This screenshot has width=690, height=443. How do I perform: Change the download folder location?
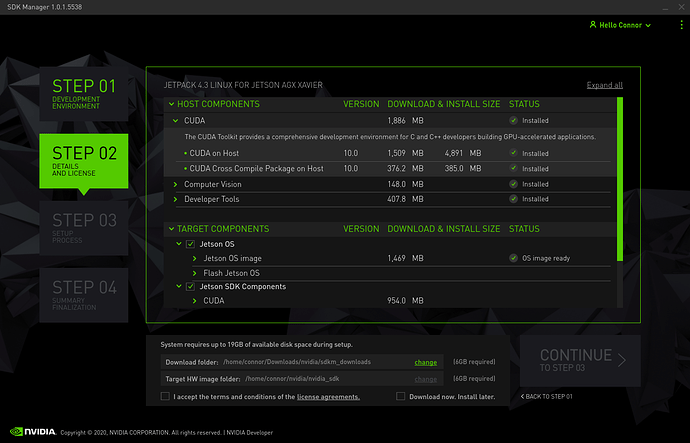point(426,362)
